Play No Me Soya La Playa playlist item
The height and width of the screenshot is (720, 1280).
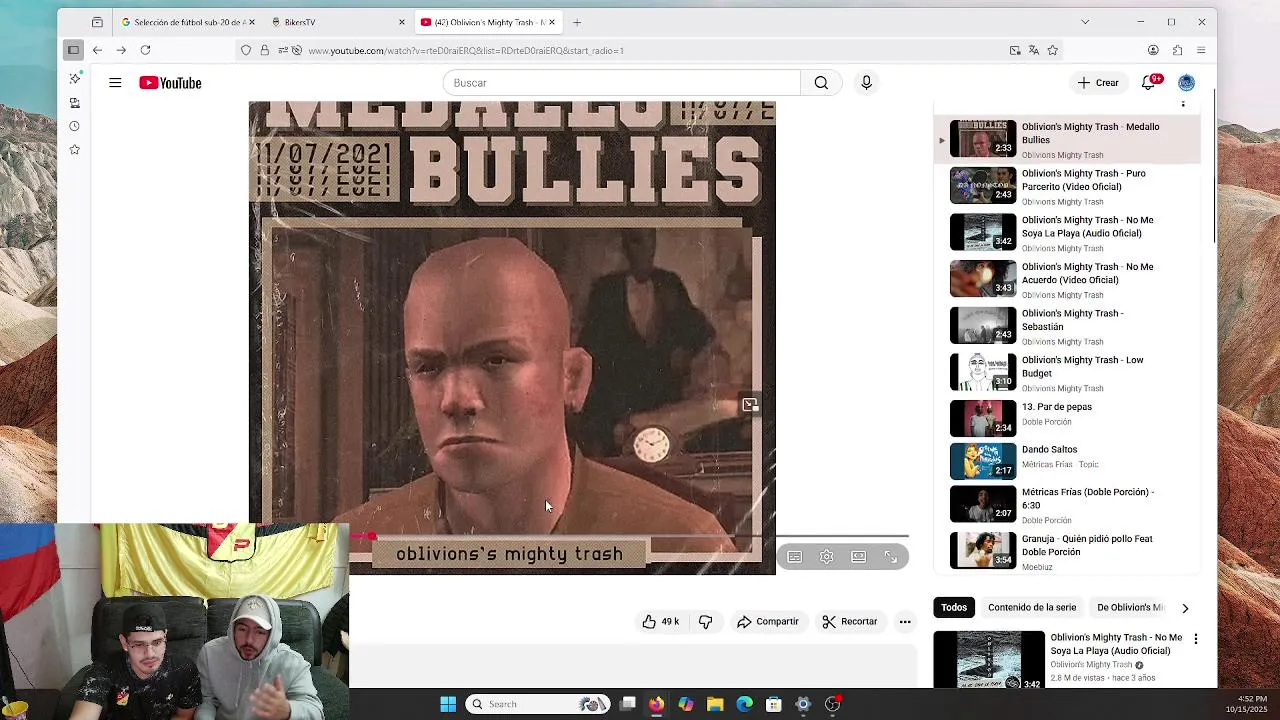tap(1068, 233)
